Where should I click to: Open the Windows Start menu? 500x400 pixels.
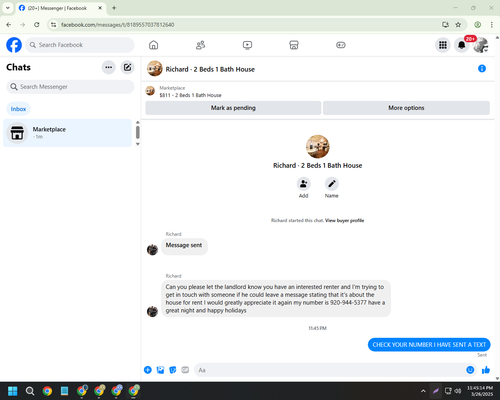[x=13, y=391]
